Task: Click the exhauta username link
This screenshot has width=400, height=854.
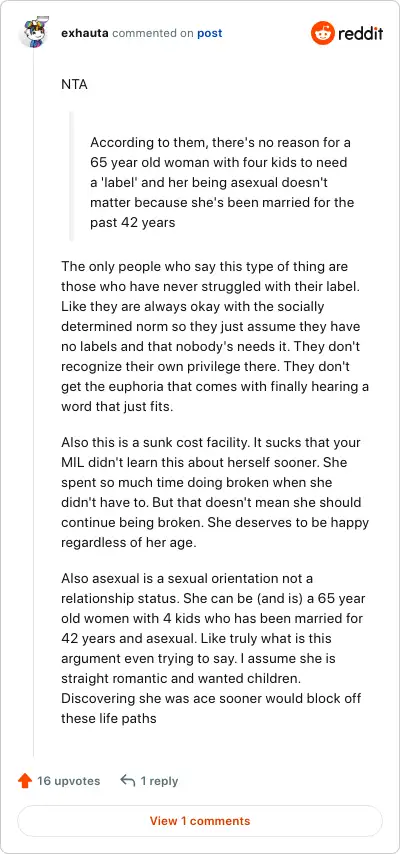Action: (85, 33)
